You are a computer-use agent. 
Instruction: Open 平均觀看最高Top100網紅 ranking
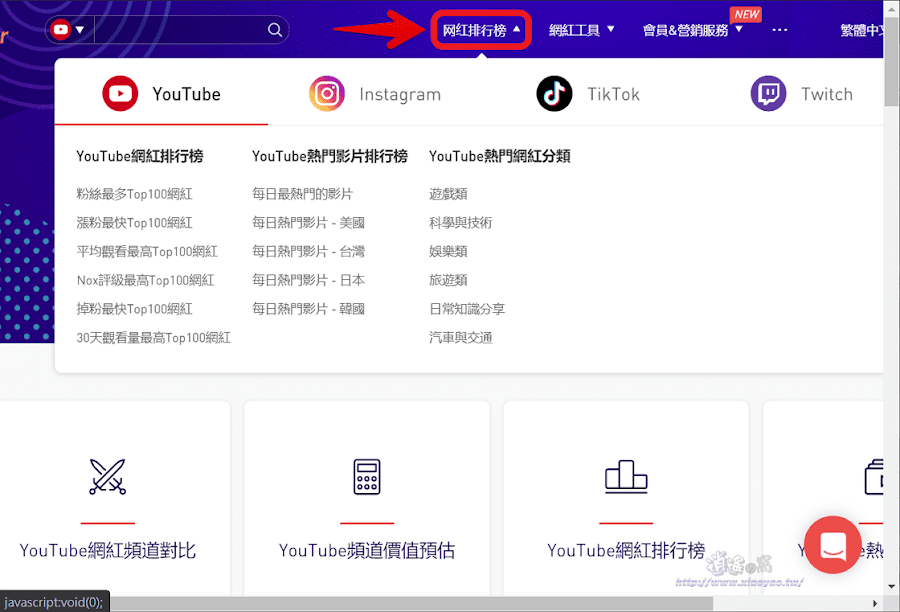147,251
